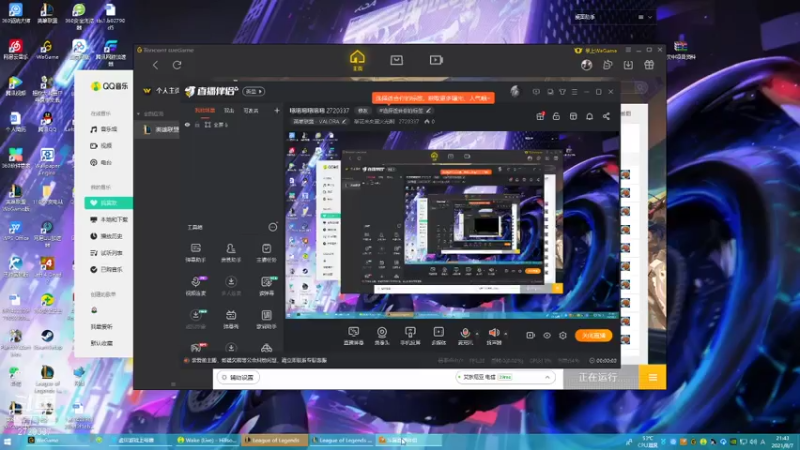Collapse the 全部应用 list in WeGame
The width and height of the screenshot is (800, 450).
tap(138, 114)
